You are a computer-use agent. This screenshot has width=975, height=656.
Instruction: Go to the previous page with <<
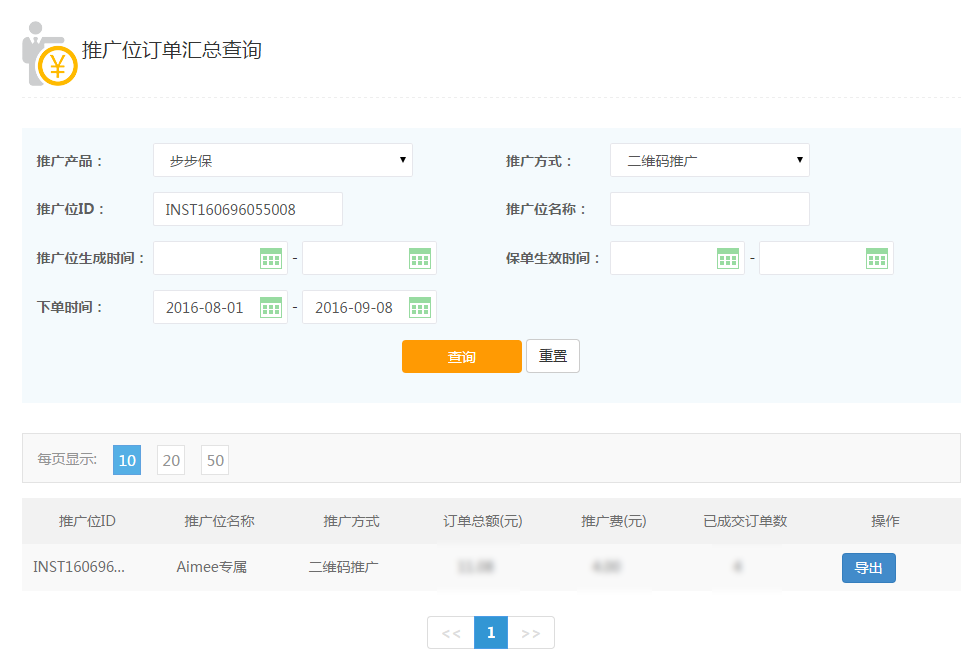click(x=451, y=633)
